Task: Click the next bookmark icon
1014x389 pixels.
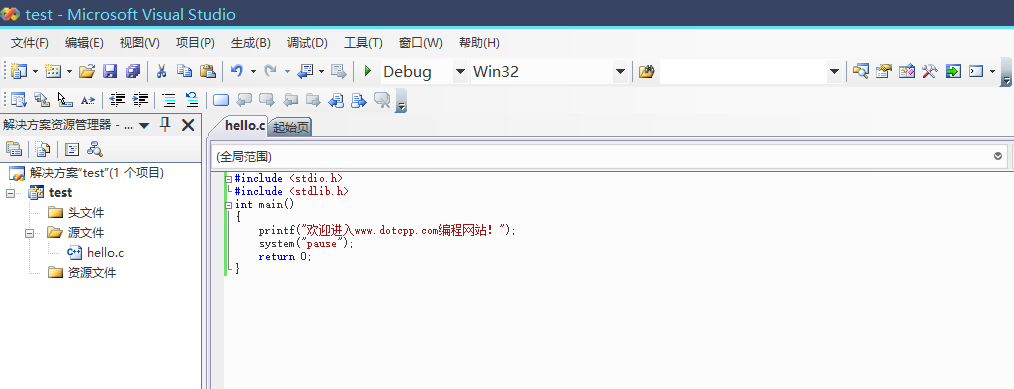Action: (x=266, y=100)
